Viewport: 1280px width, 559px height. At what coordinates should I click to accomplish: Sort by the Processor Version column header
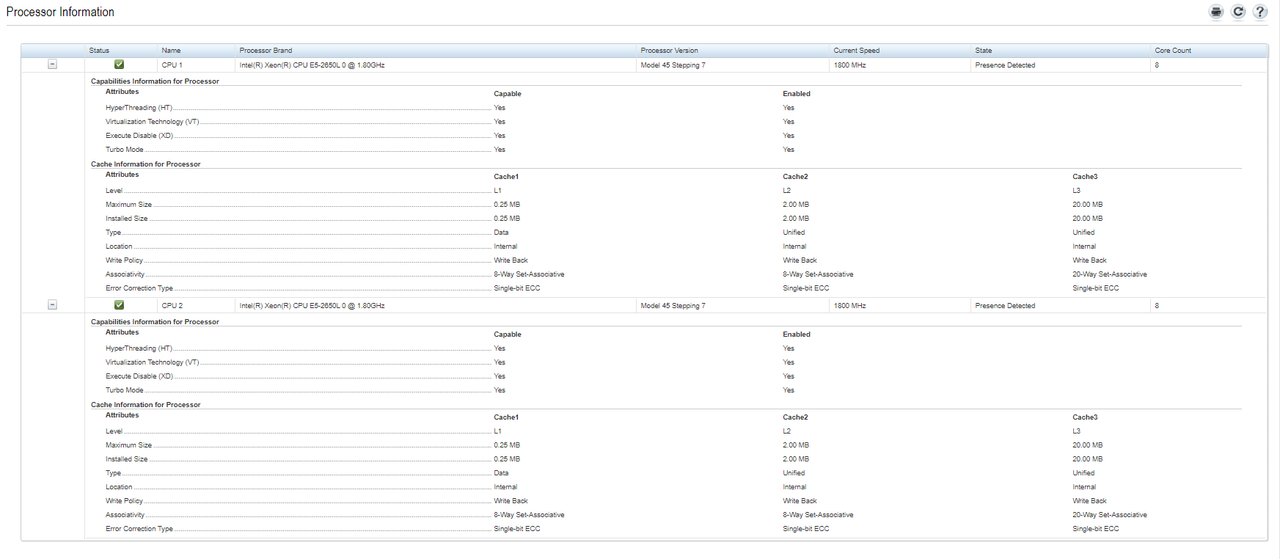tap(669, 50)
